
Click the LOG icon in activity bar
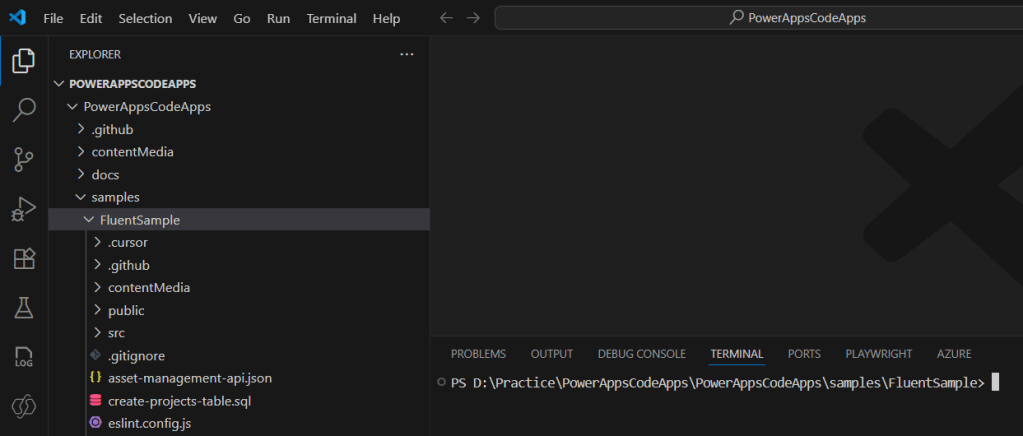[x=23, y=357]
